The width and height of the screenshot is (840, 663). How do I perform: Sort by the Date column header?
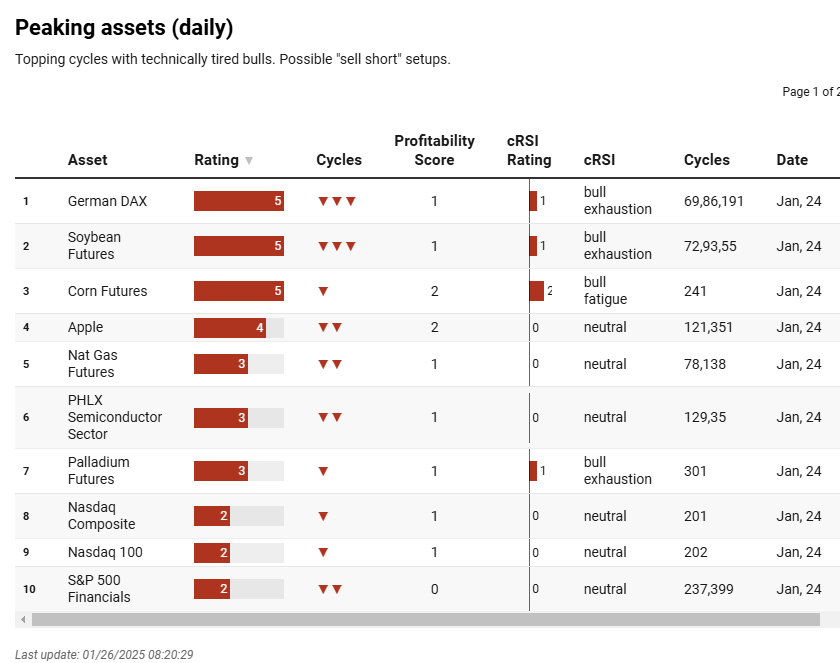792,160
